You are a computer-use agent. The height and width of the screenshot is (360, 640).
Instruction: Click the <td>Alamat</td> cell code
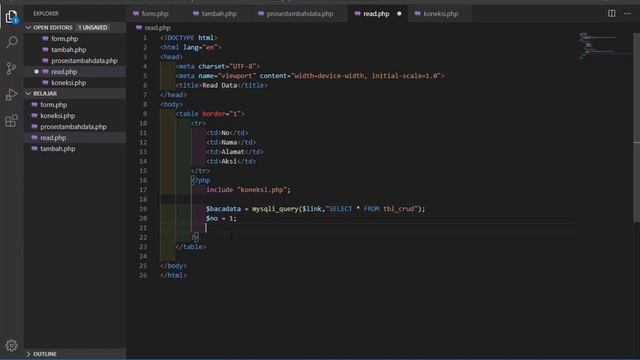pyautogui.click(x=235, y=152)
